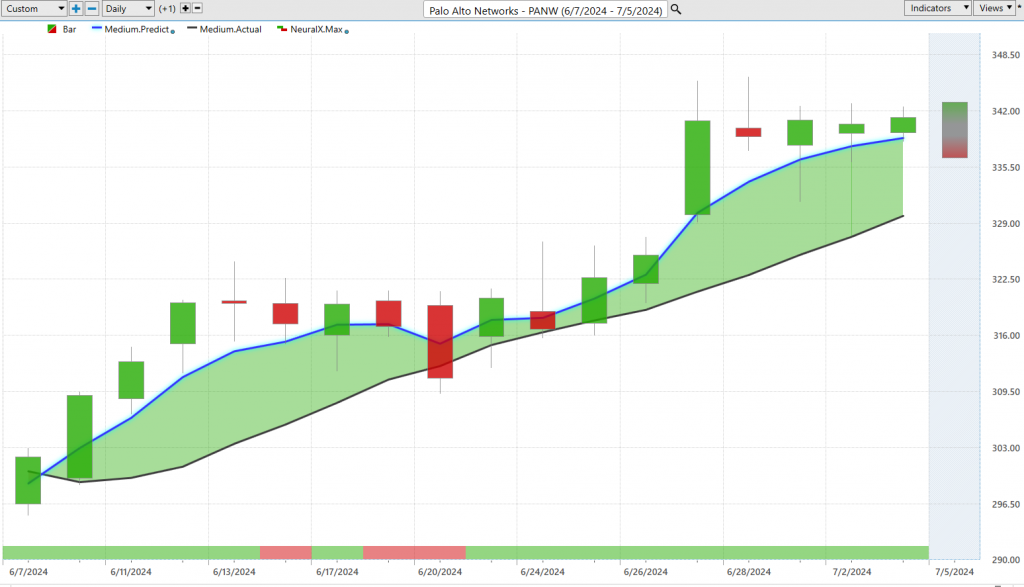Click the 6/17/2024 date axis label
This screenshot has width=1024, height=587.
pyautogui.click(x=337, y=571)
